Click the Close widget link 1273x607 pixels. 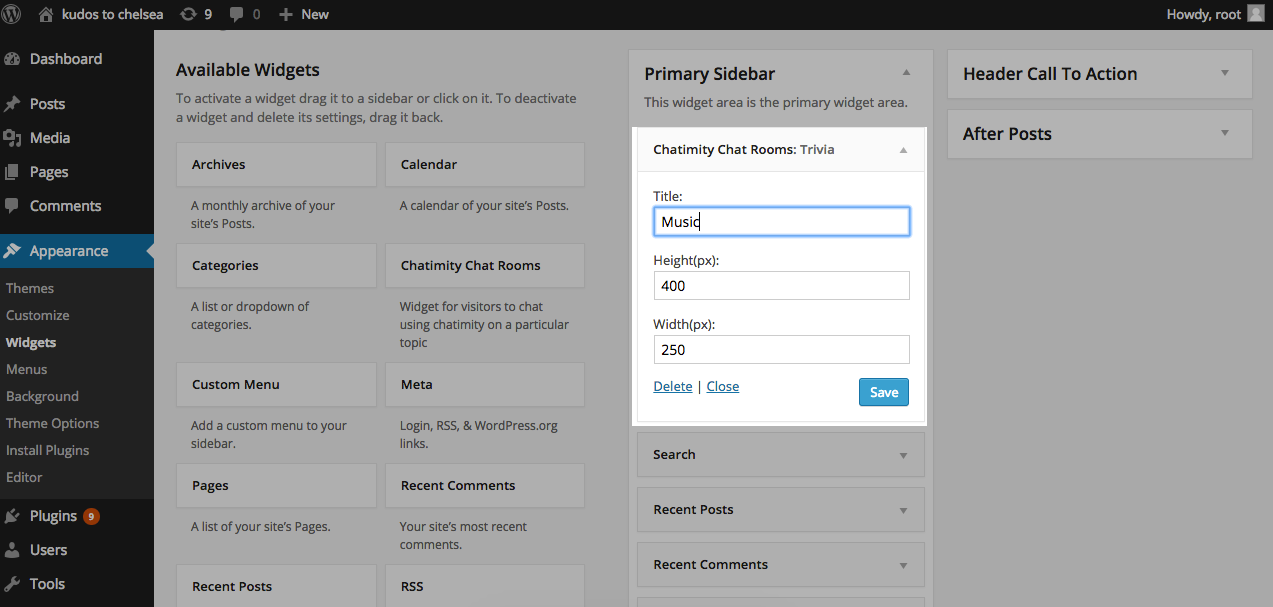723,386
